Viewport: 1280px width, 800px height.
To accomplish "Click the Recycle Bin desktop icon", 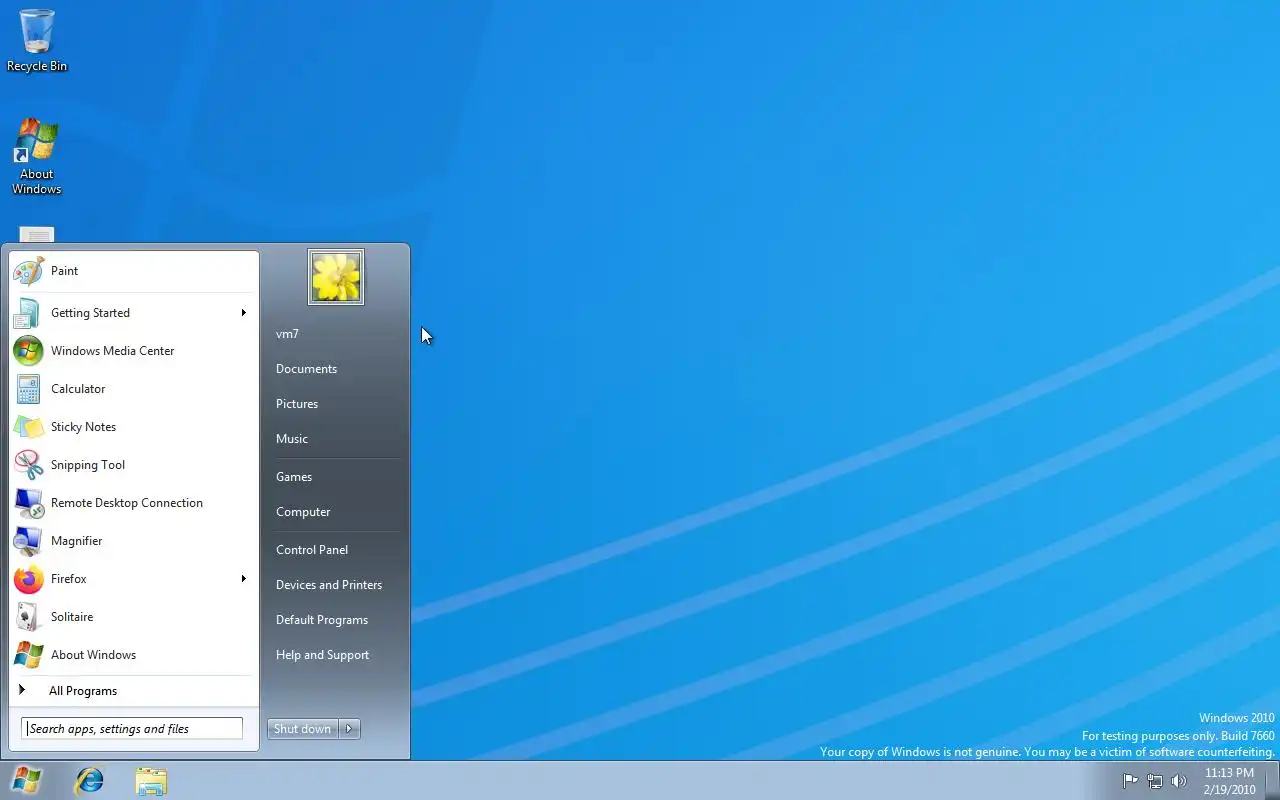I will point(37,40).
